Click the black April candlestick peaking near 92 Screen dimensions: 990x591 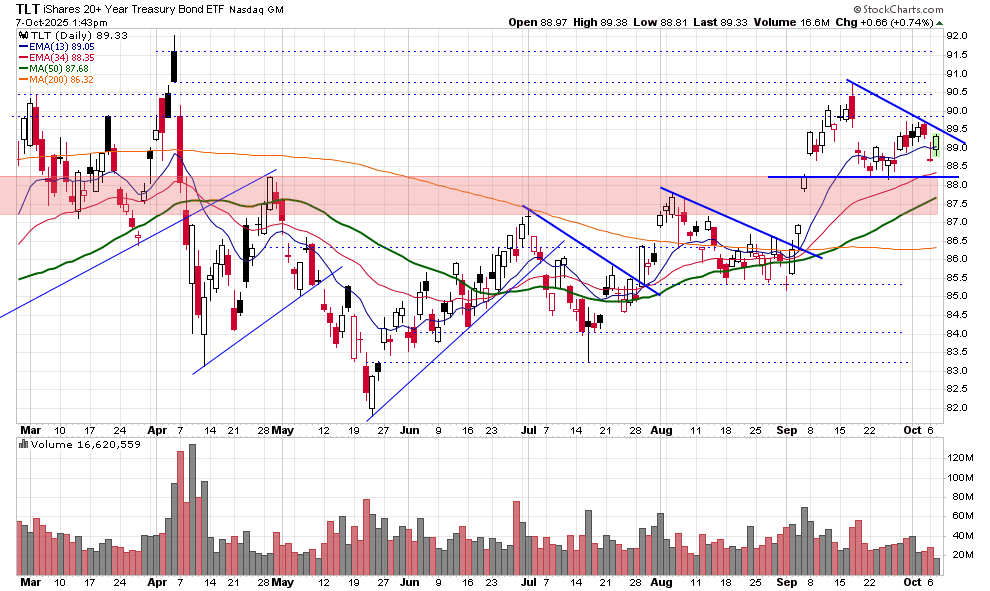pyautogui.click(x=174, y=66)
